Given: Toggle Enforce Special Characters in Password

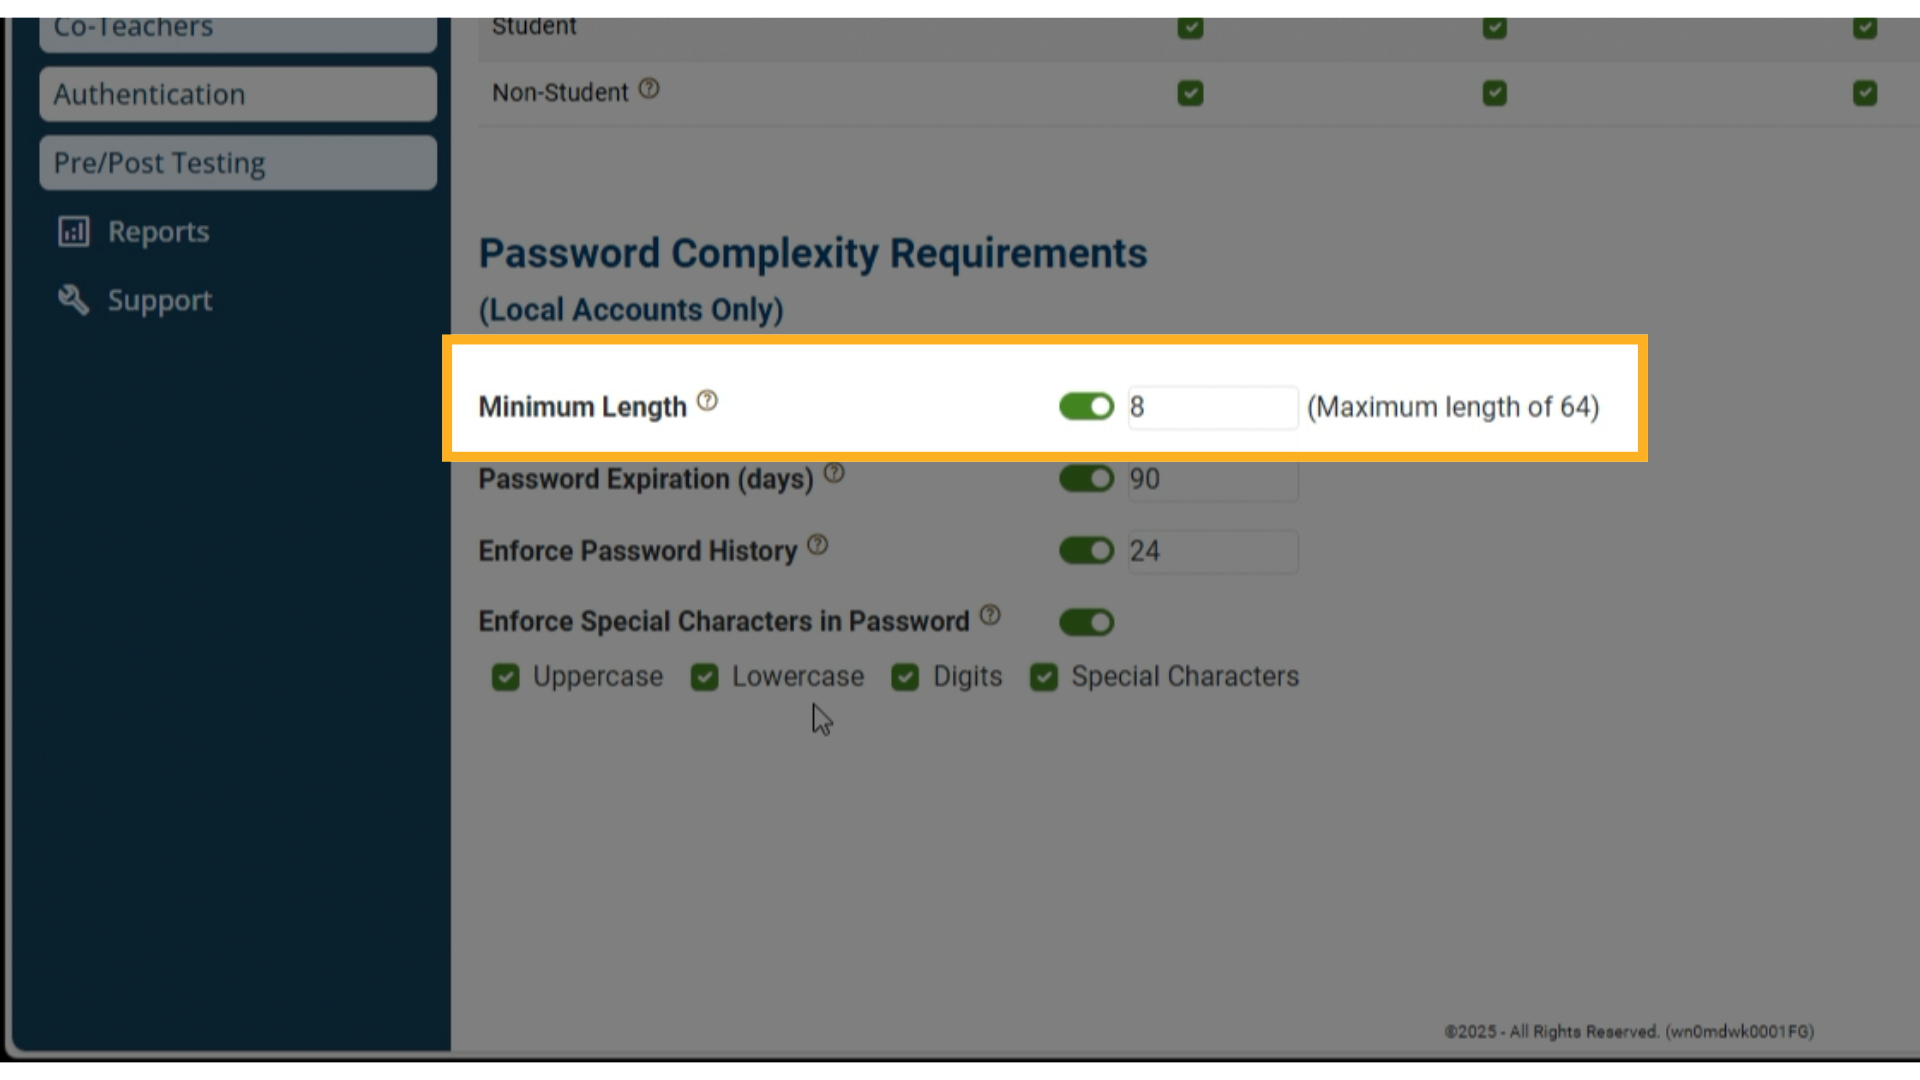Looking at the screenshot, I should coord(1086,622).
